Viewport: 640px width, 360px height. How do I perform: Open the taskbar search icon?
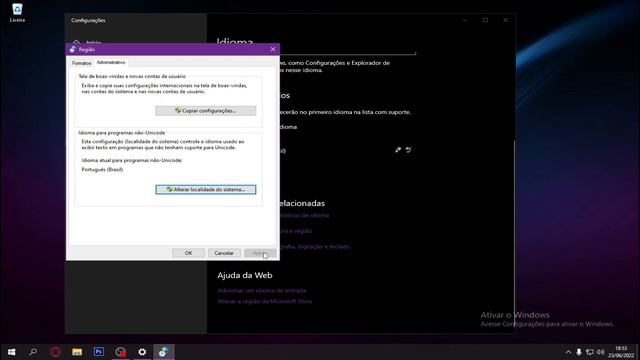pyautogui.click(x=33, y=352)
